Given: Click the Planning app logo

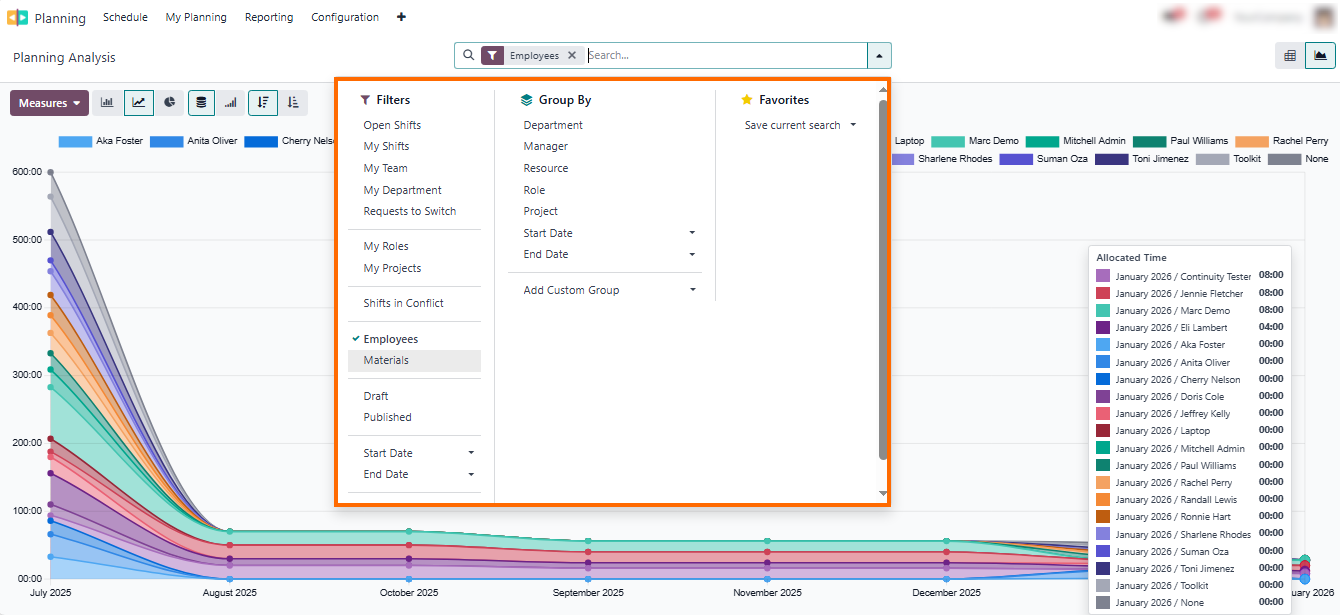Looking at the screenshot, I should [18, 17].
